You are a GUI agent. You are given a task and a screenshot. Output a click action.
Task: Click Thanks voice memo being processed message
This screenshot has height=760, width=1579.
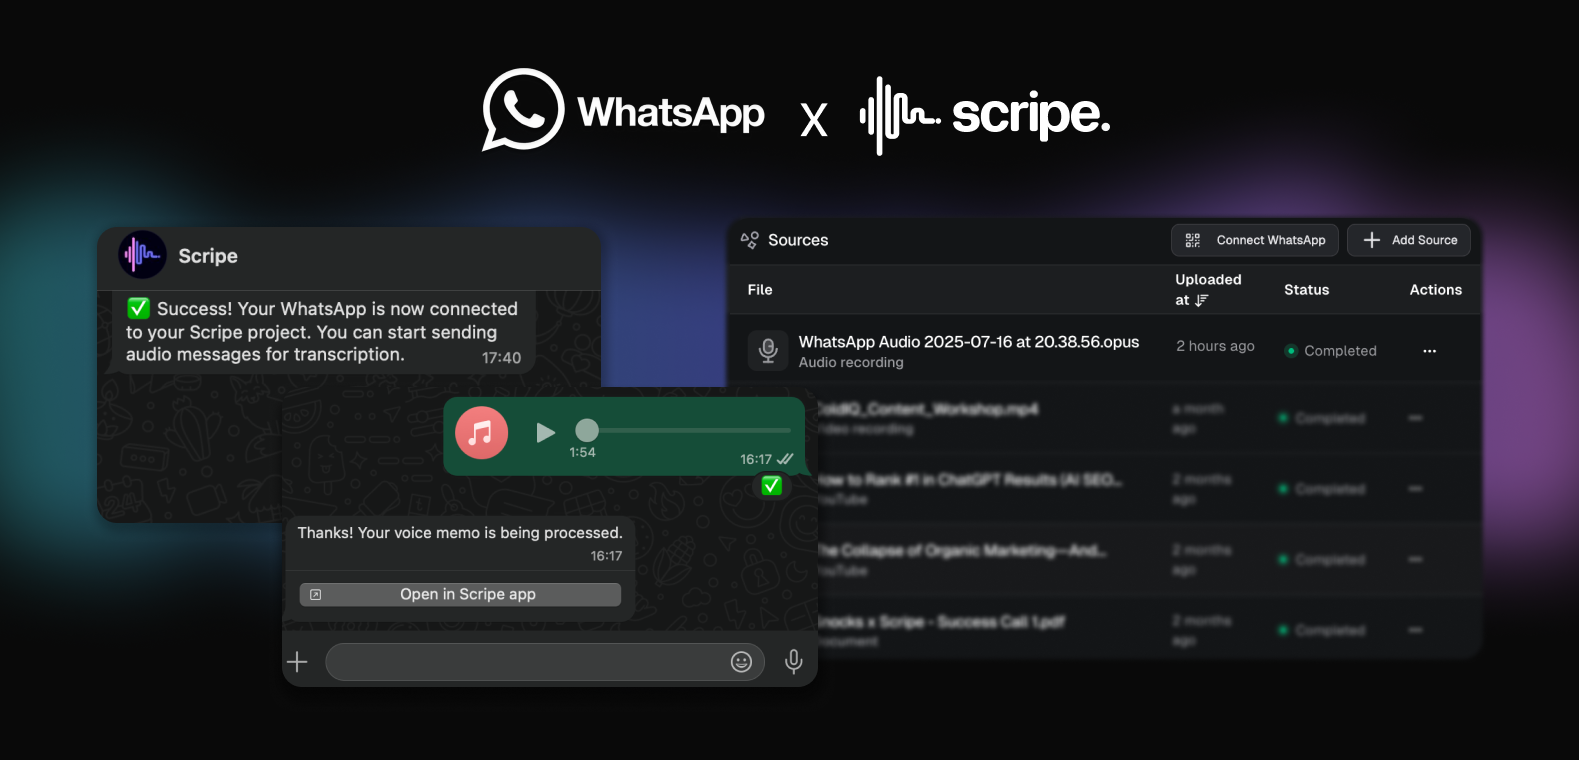pyautogui.click(x=460, y=543)
